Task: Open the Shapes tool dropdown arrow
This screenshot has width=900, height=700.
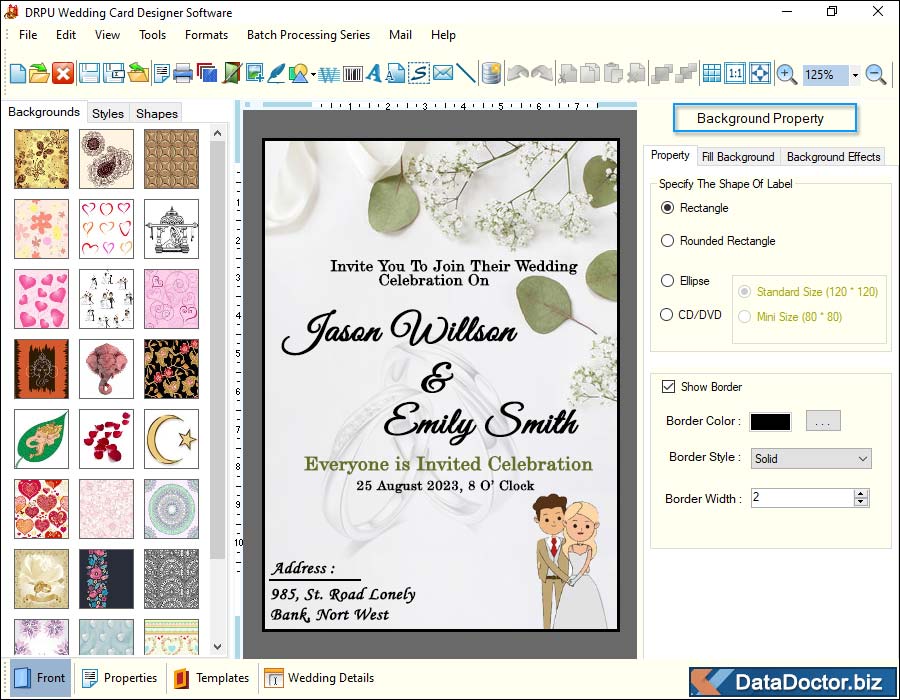Action: point(313,75)
